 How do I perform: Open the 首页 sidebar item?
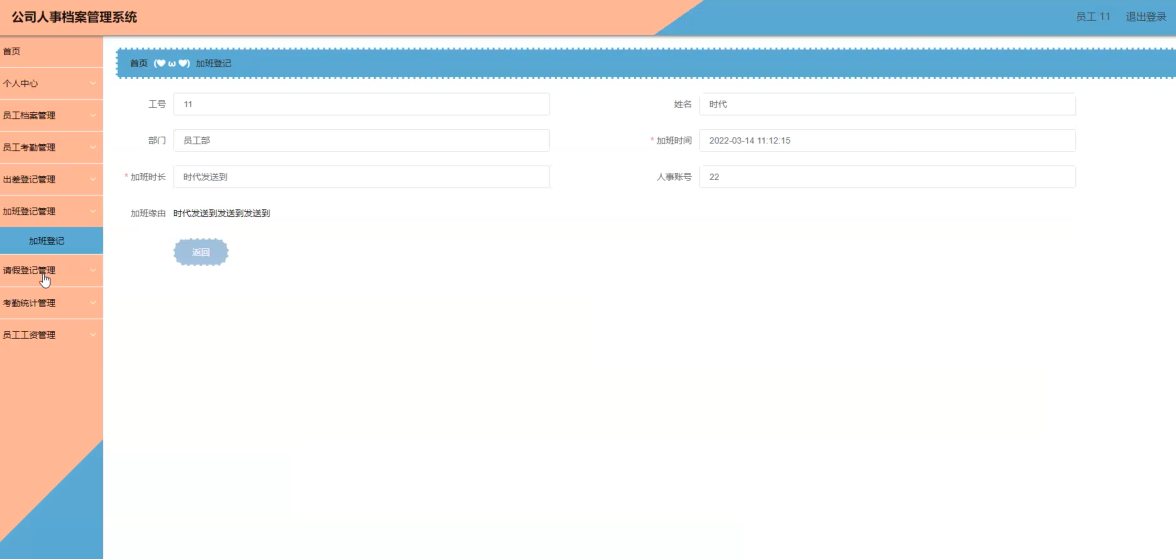51,52
